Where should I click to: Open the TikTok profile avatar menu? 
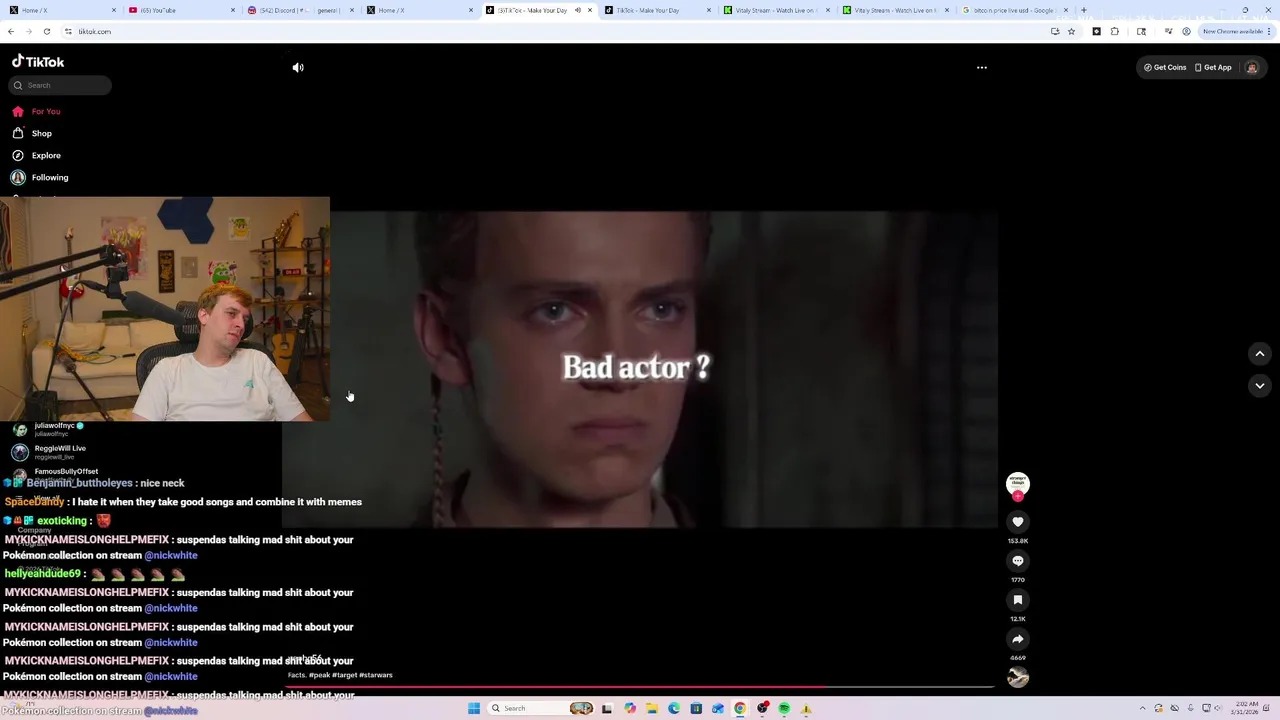coord(1251,68)
